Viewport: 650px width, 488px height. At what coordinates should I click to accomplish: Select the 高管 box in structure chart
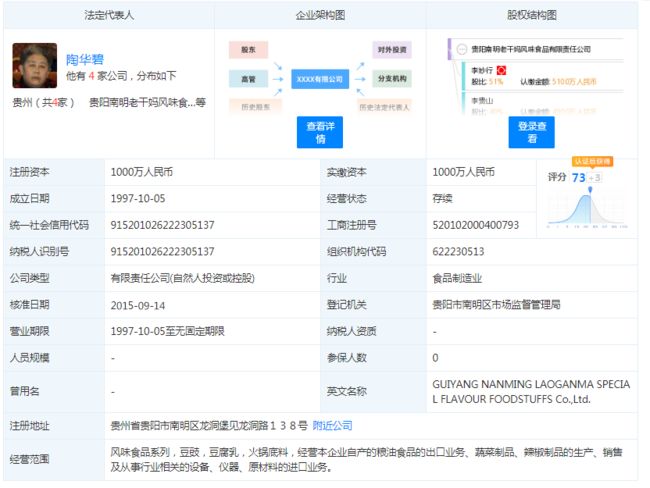[x=248, y=79]
